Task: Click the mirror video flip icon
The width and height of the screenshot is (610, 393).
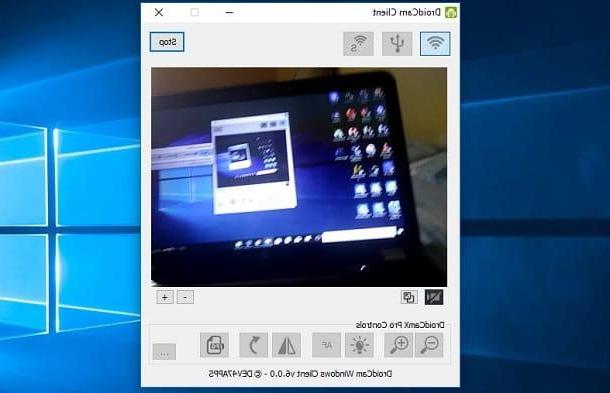Action: click(x=287, y=345)
